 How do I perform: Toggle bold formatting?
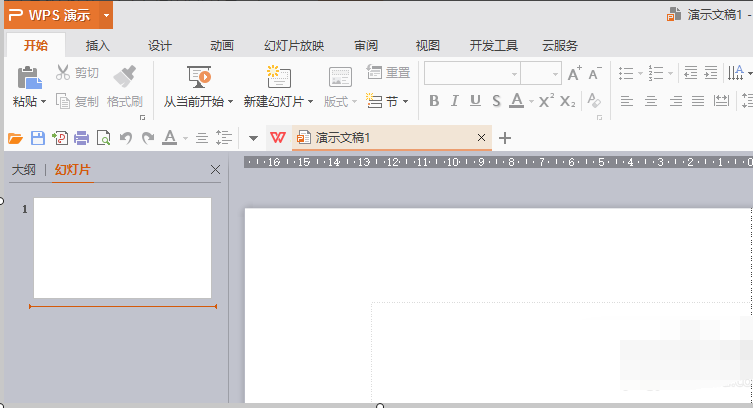[x=434, y=101]
